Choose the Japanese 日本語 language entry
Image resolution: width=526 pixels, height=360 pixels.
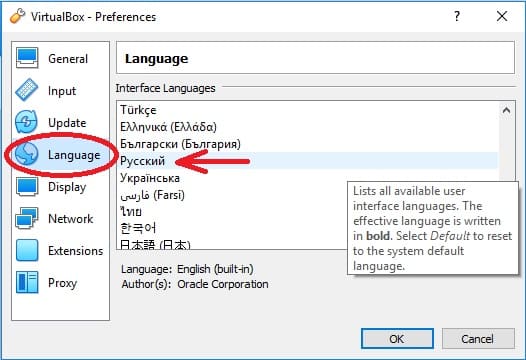coord(233,244)
